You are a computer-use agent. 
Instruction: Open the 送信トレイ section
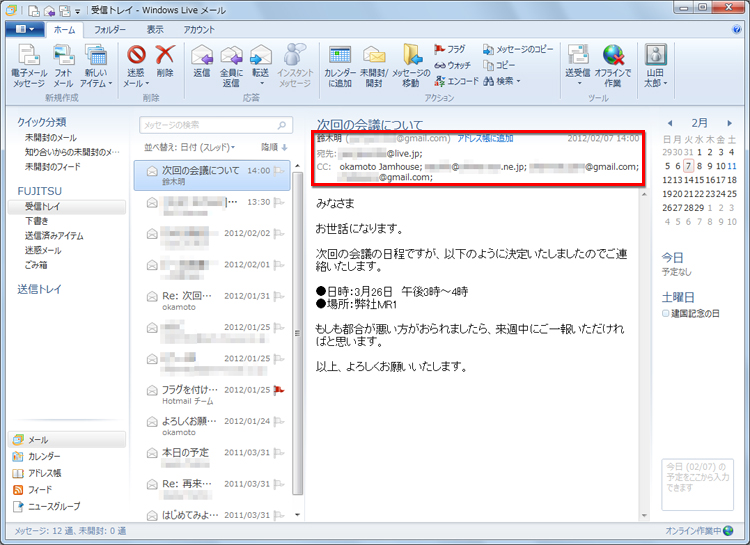coord(39,289)
